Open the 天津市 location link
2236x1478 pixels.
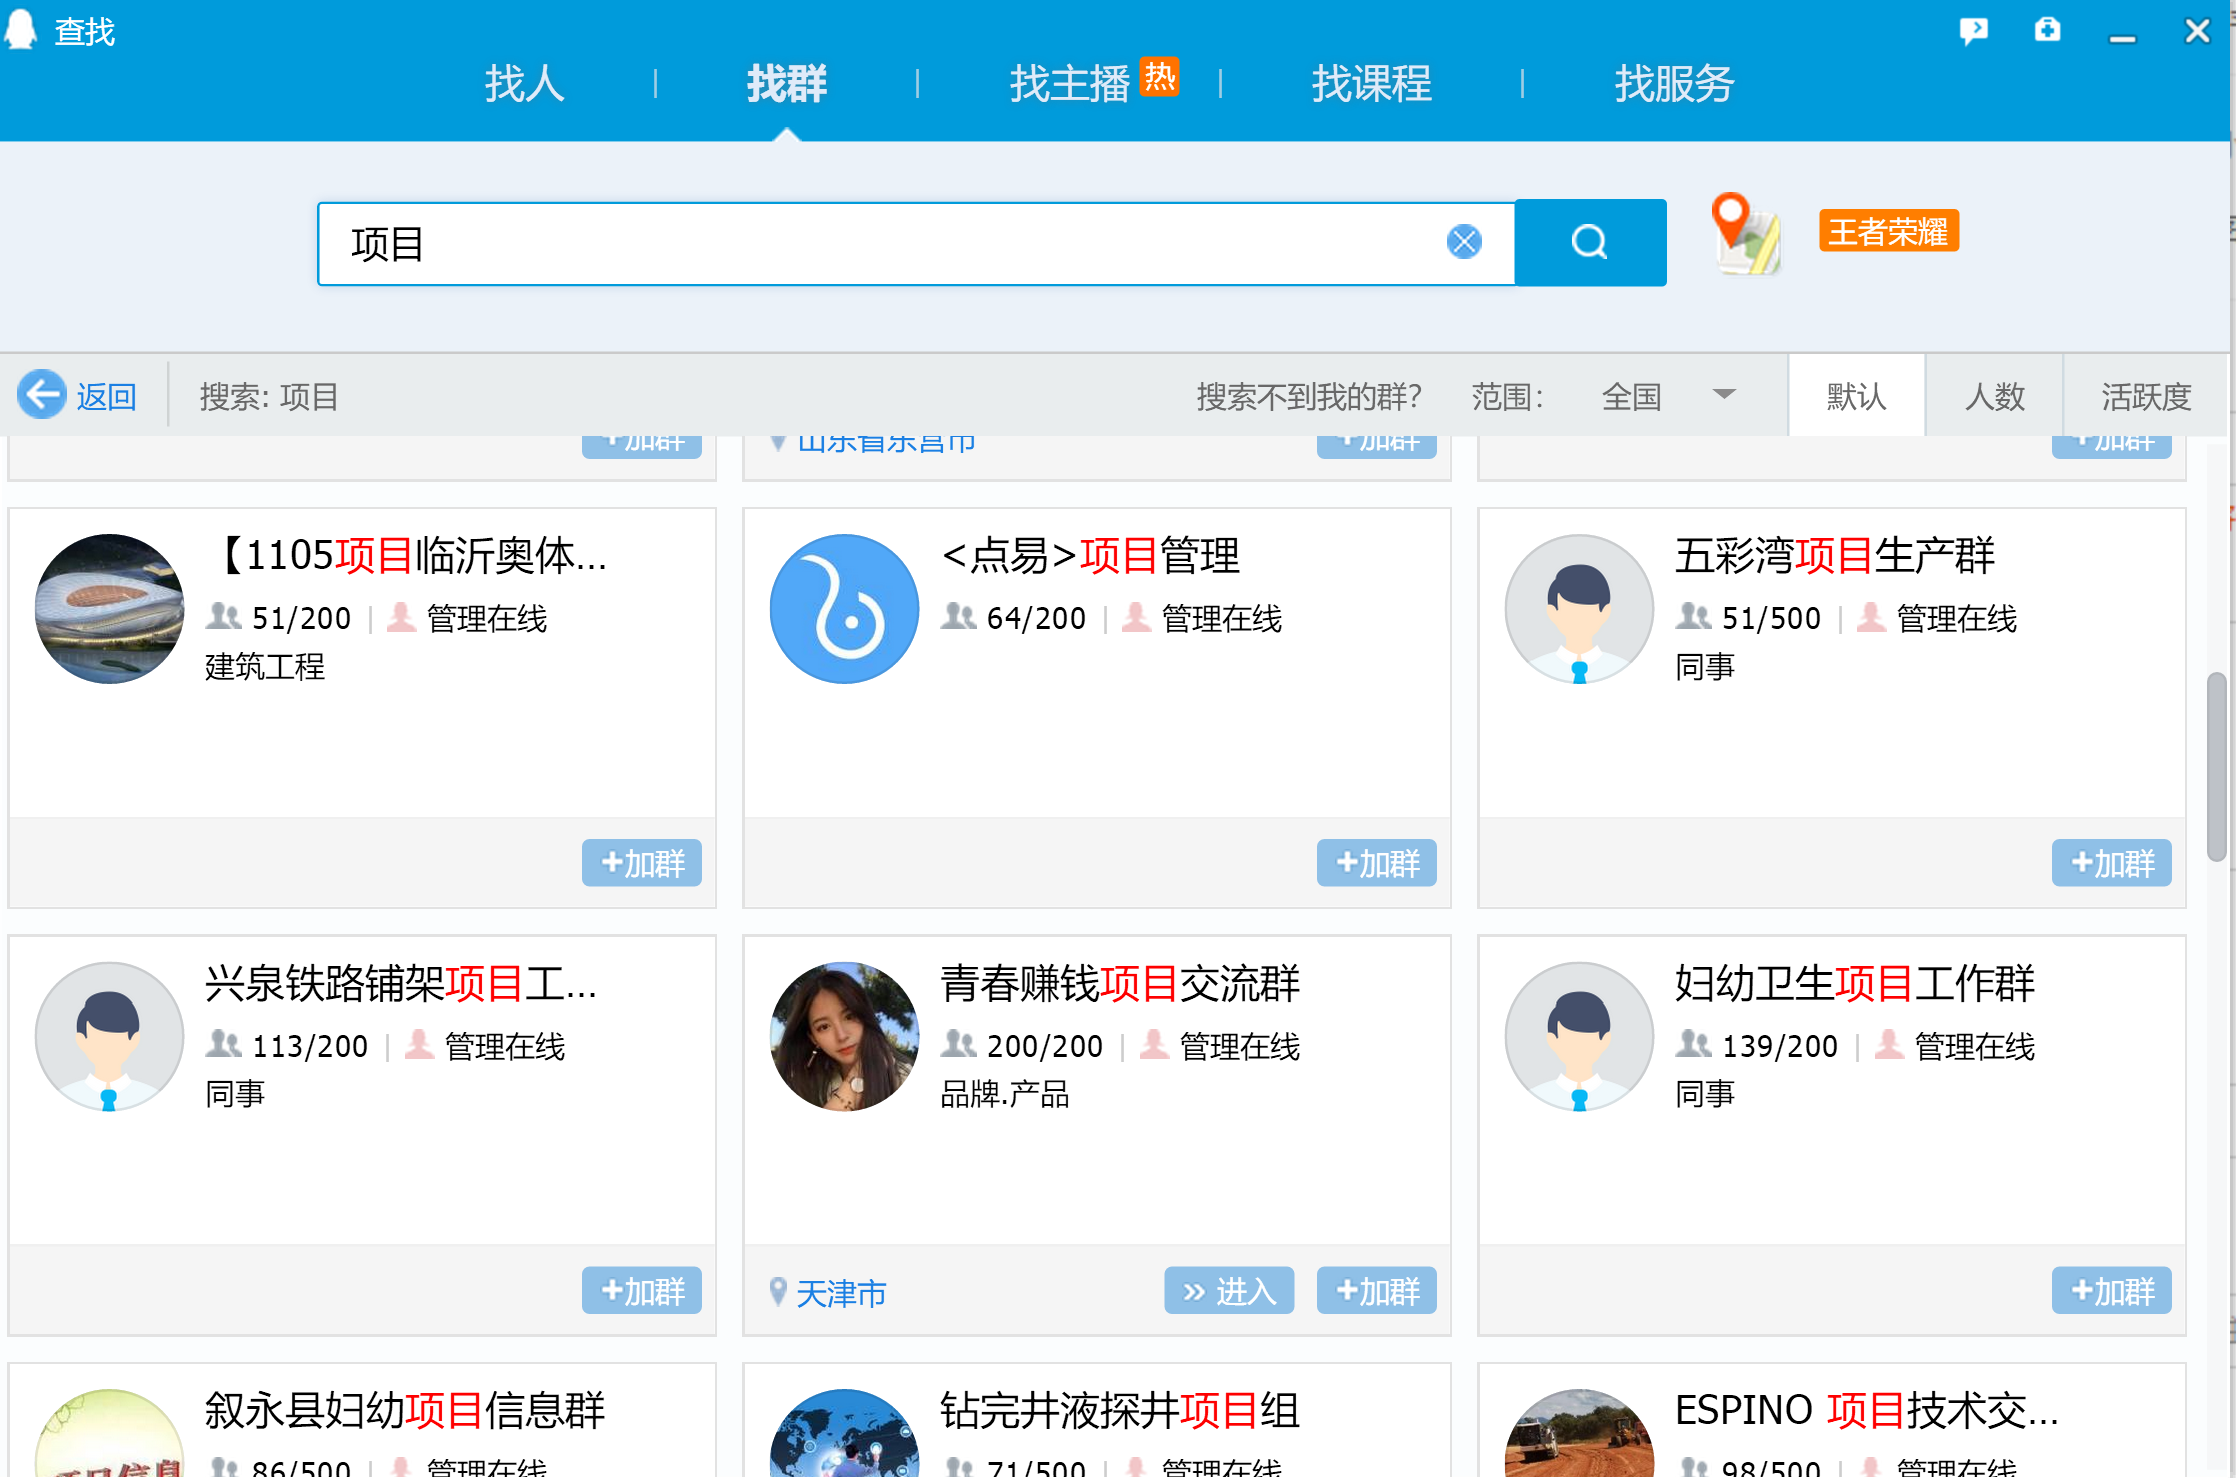coord(840,1292)
